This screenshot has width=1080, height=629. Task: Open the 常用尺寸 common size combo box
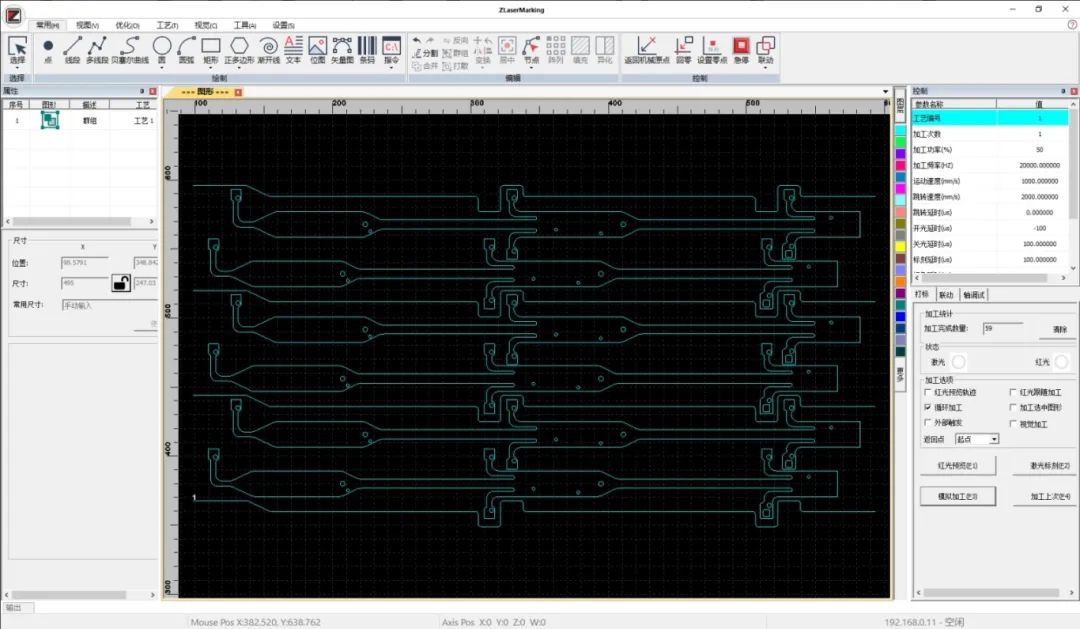[110, 305]
